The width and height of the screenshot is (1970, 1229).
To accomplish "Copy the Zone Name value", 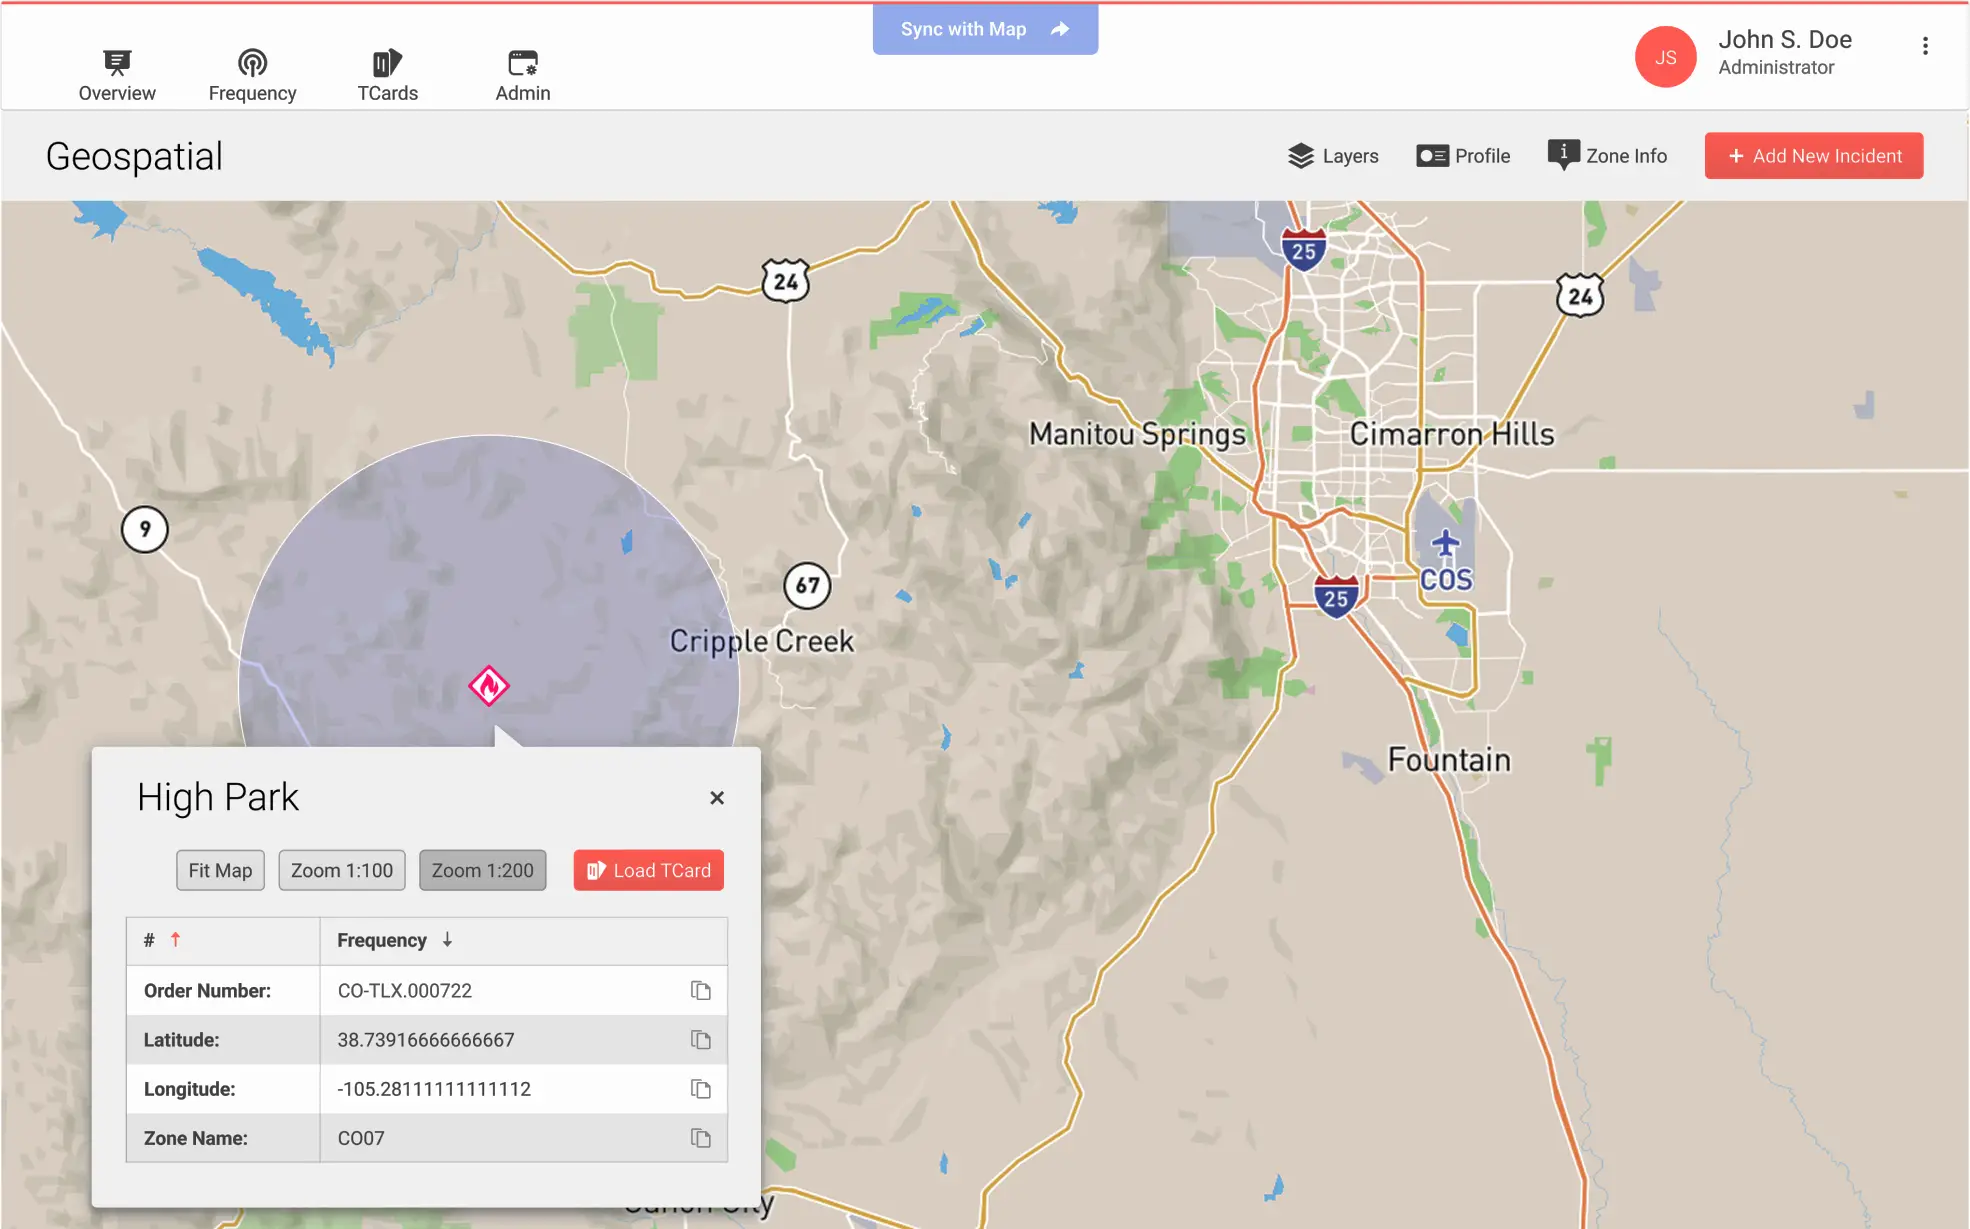I will coord(700,1138).
